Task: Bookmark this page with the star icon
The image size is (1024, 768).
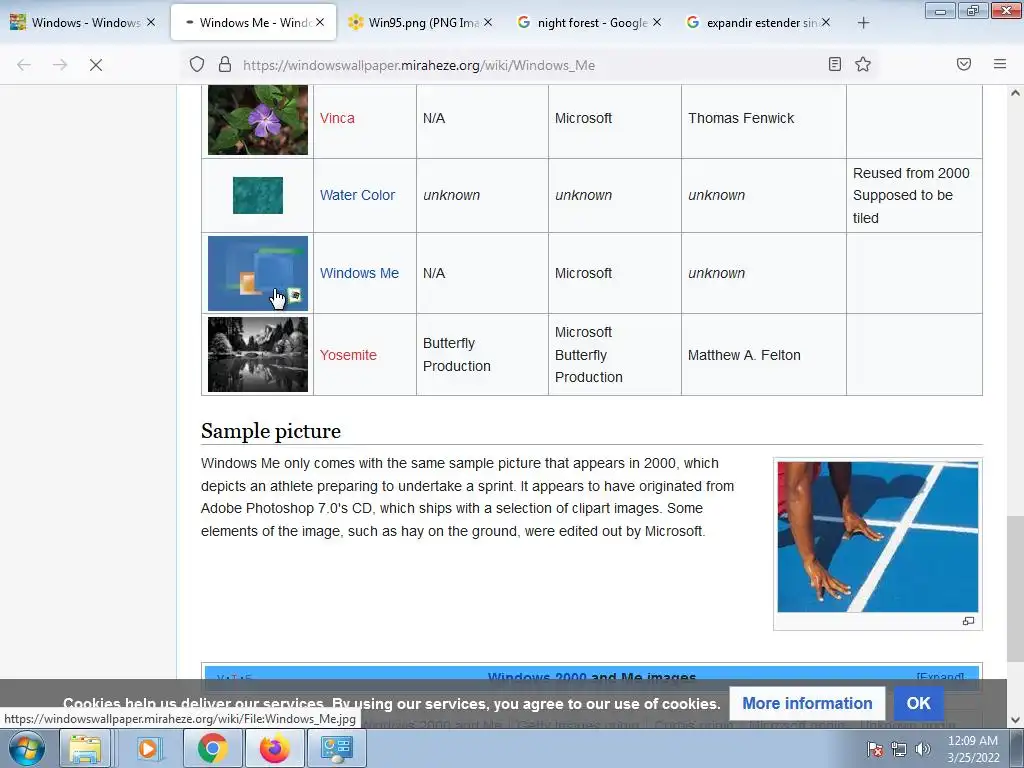Action: pos(863,64)
